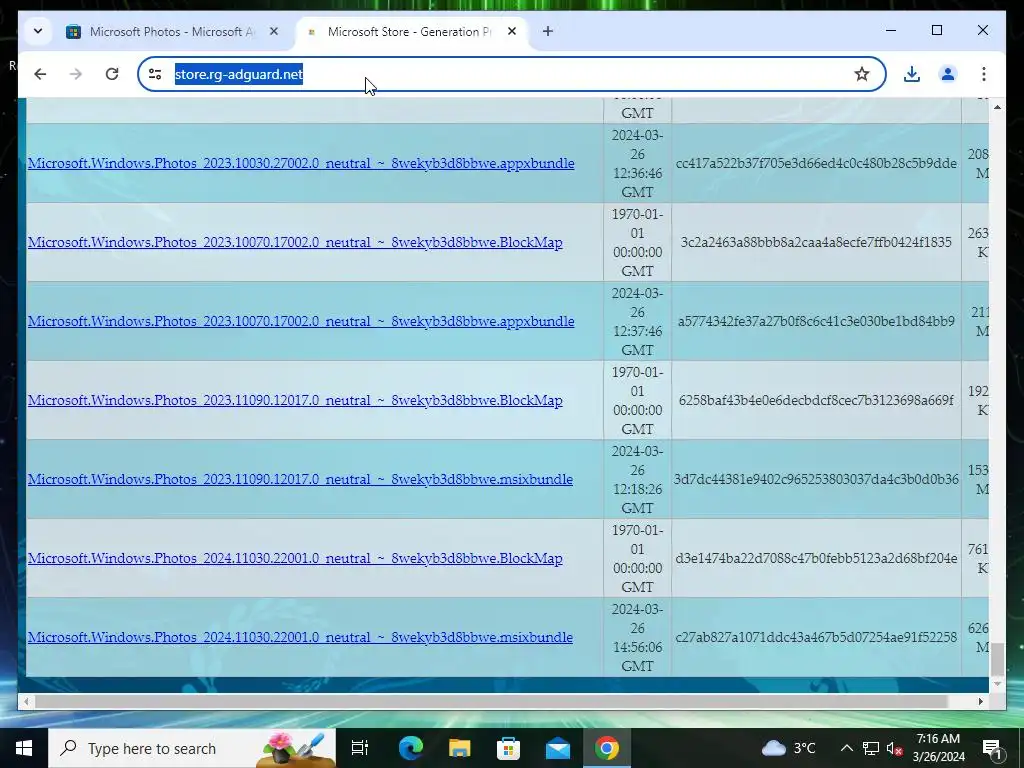Click the store.rg-adguard.net address bar

point(512,74)
